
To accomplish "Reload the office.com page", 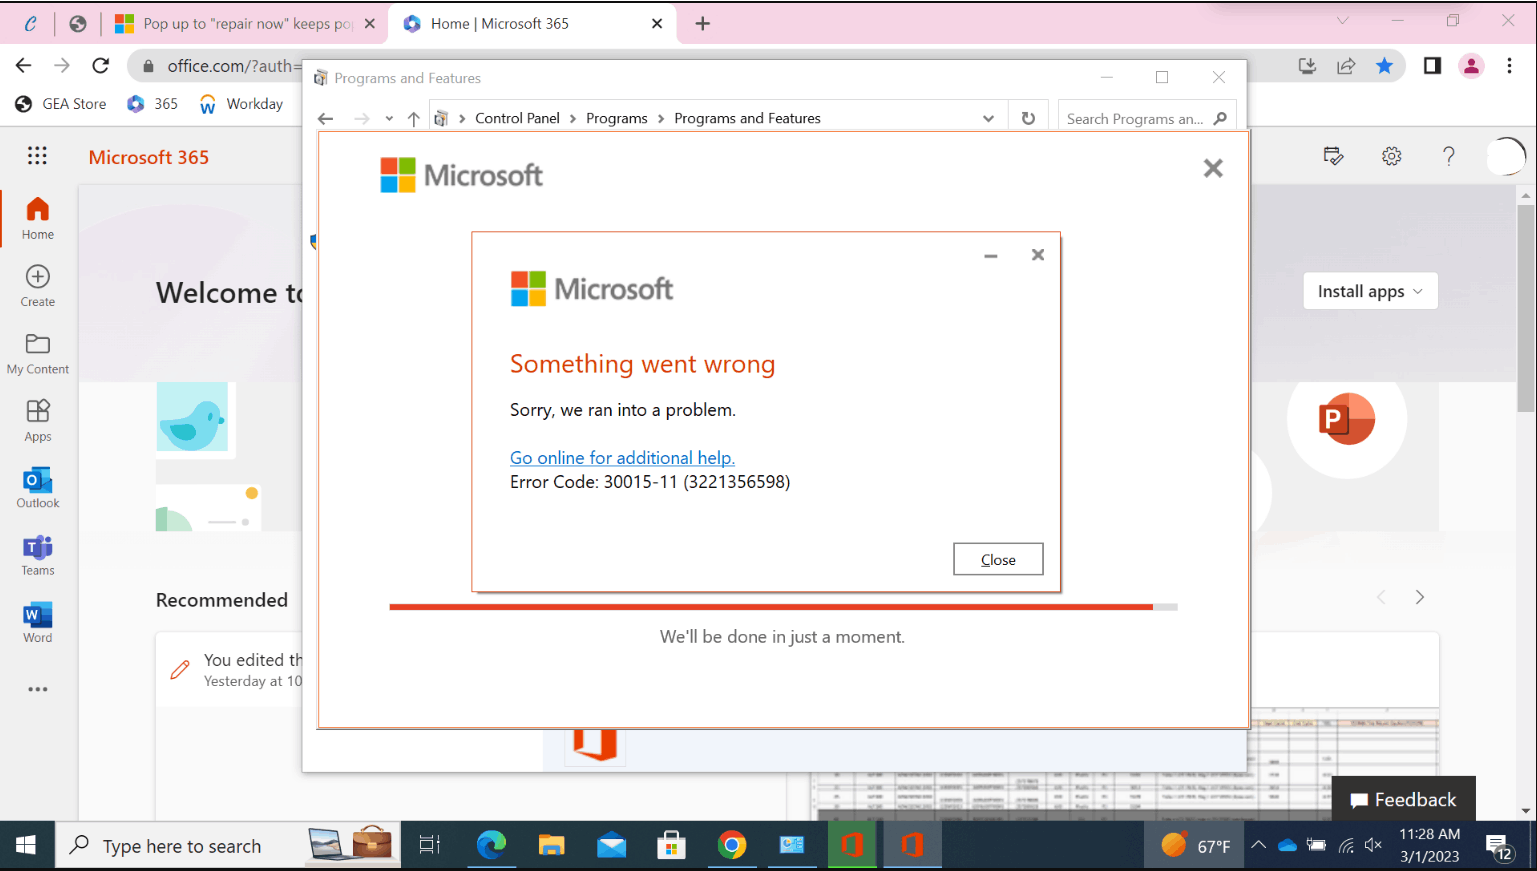I will (100, 65).
